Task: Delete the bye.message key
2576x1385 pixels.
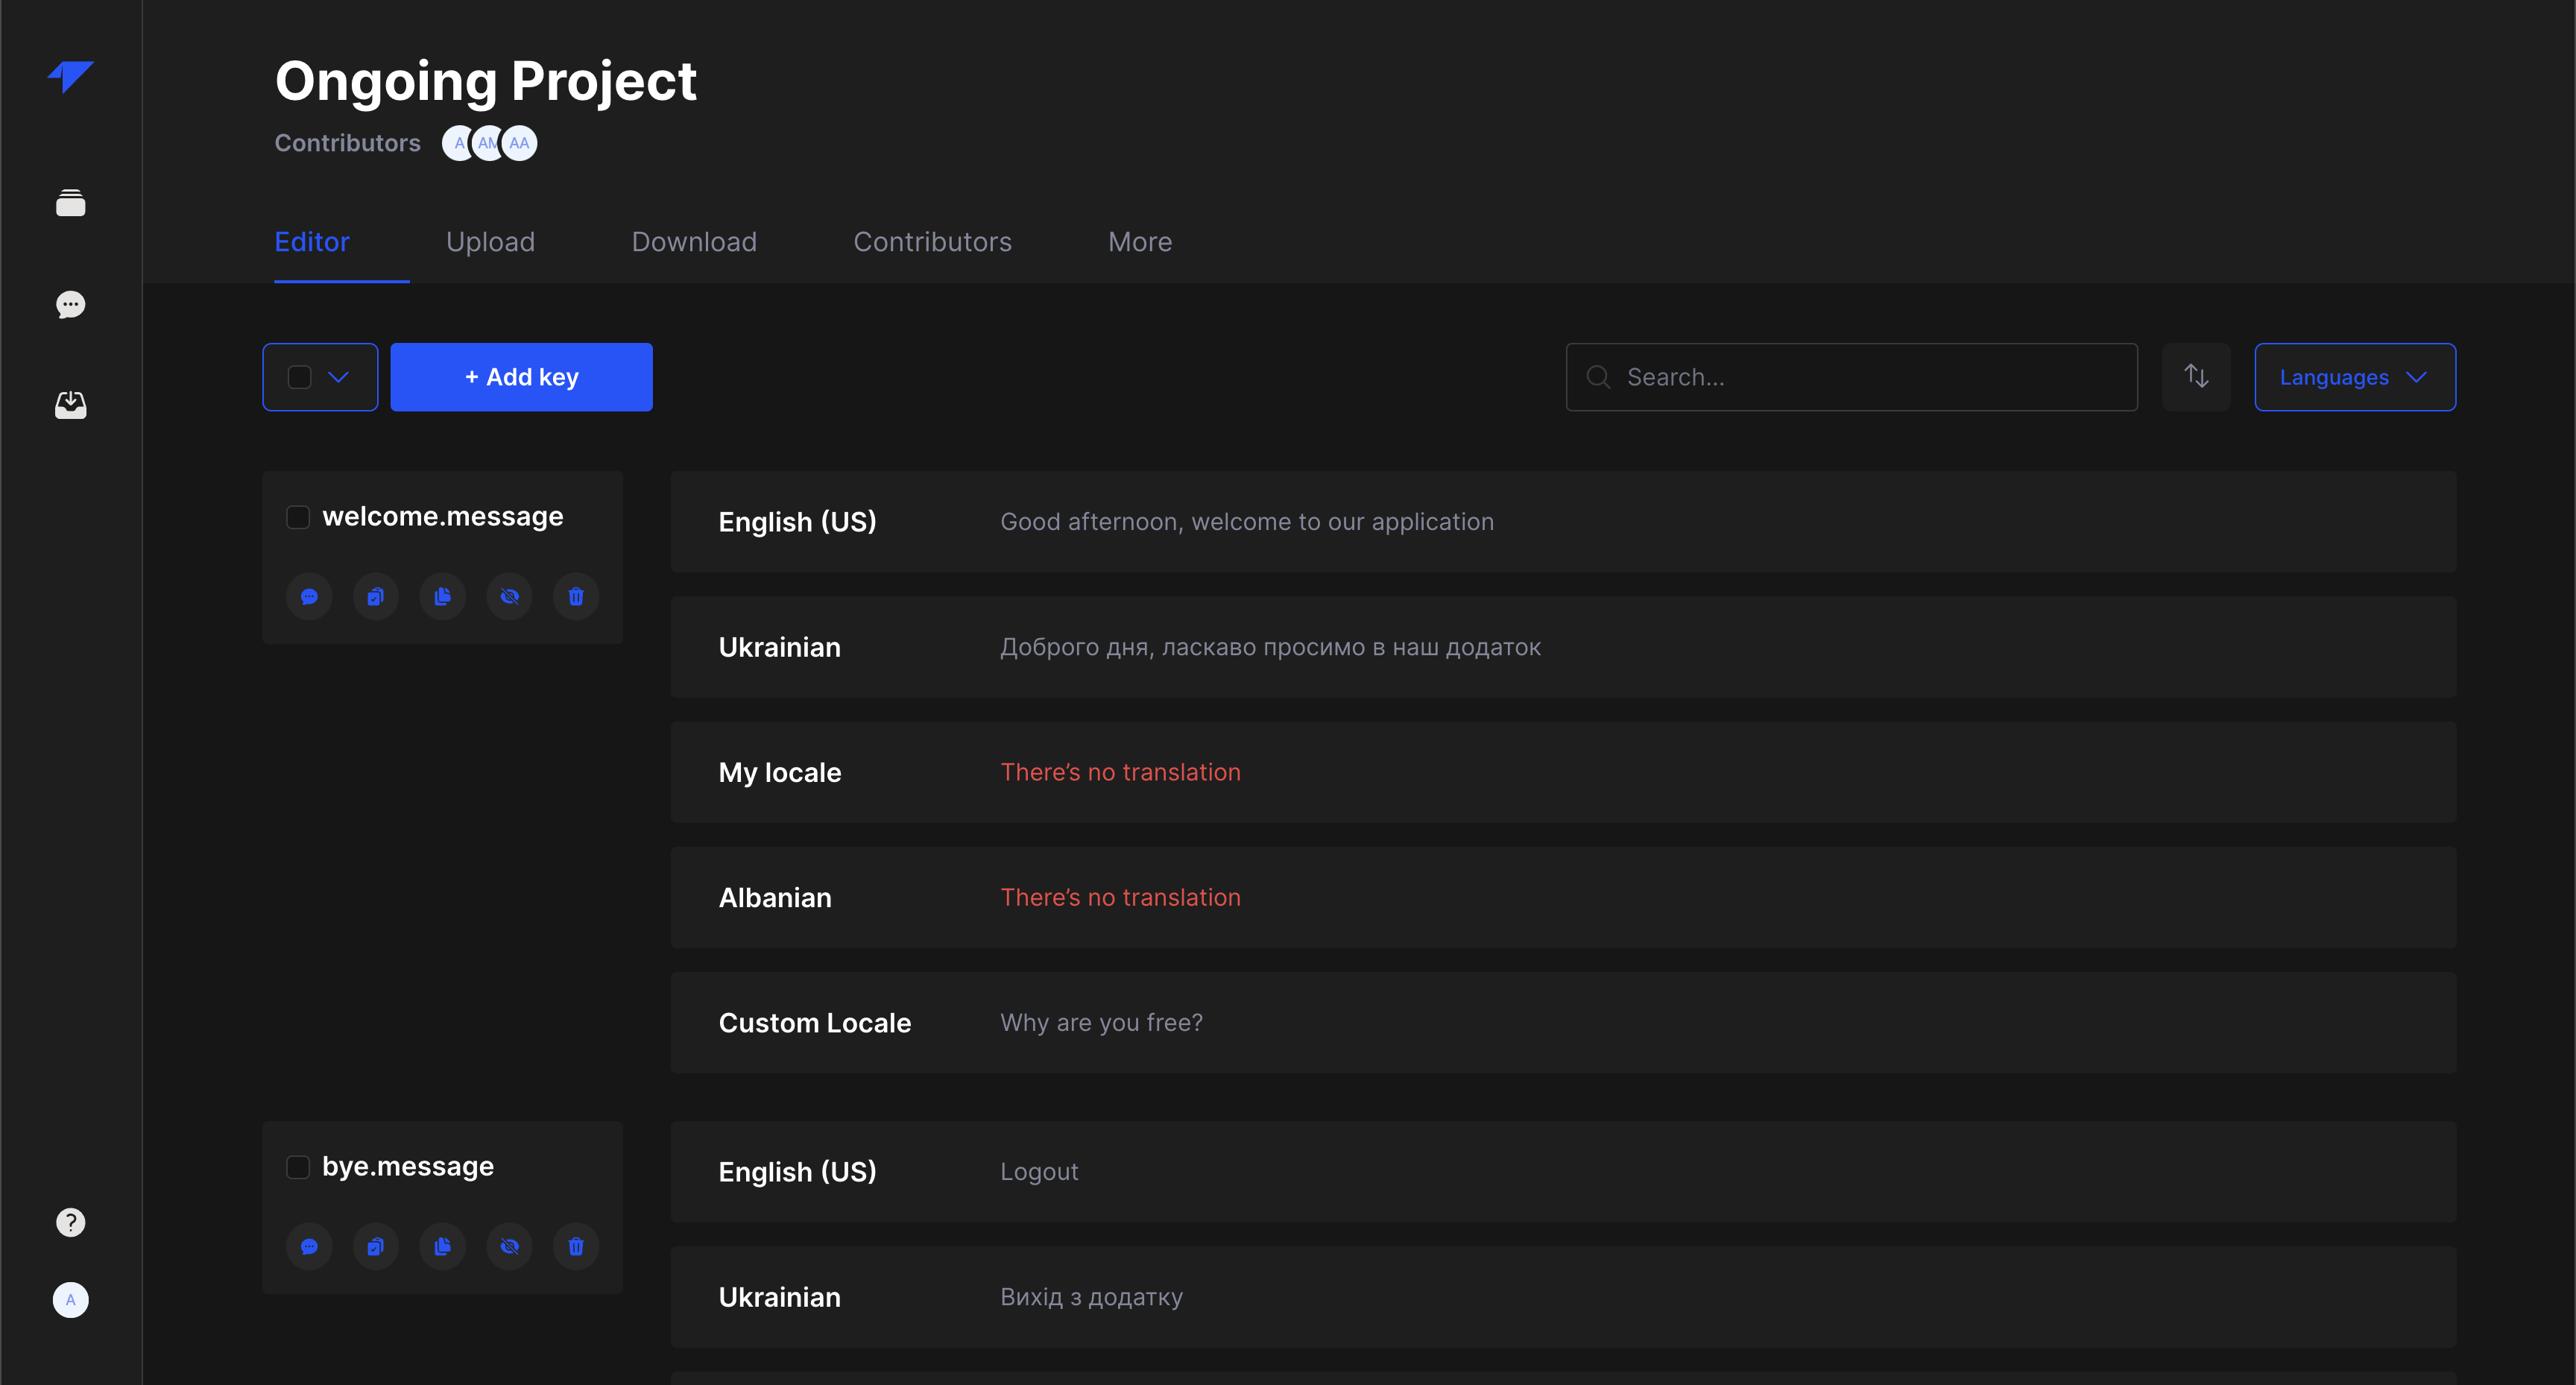Action: point(576,1247)
